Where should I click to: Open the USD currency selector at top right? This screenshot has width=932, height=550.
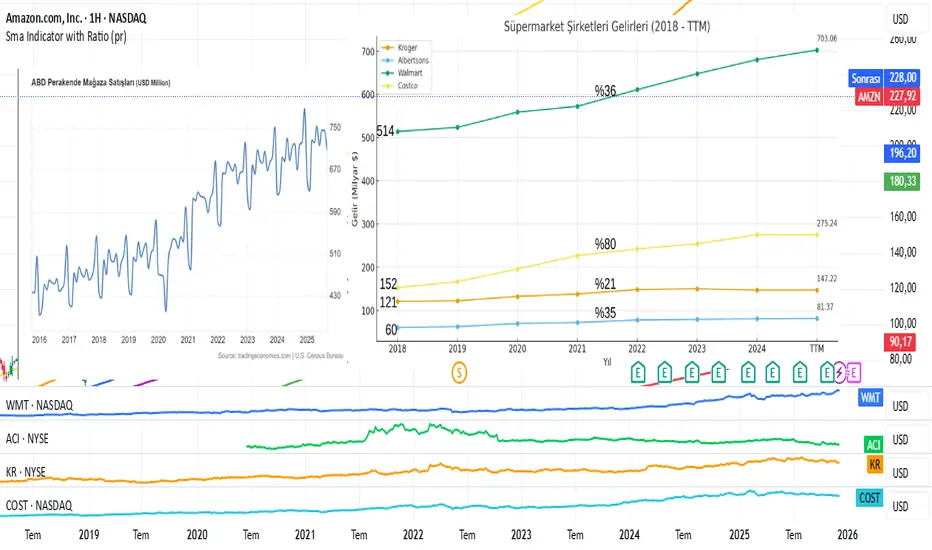(x=900, y=19)
